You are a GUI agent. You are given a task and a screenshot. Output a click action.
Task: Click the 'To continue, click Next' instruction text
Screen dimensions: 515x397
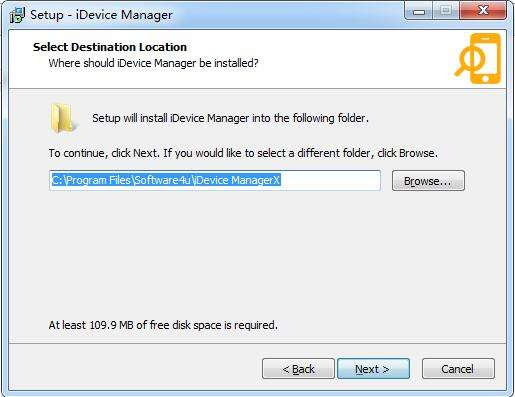tap(243, 153)
